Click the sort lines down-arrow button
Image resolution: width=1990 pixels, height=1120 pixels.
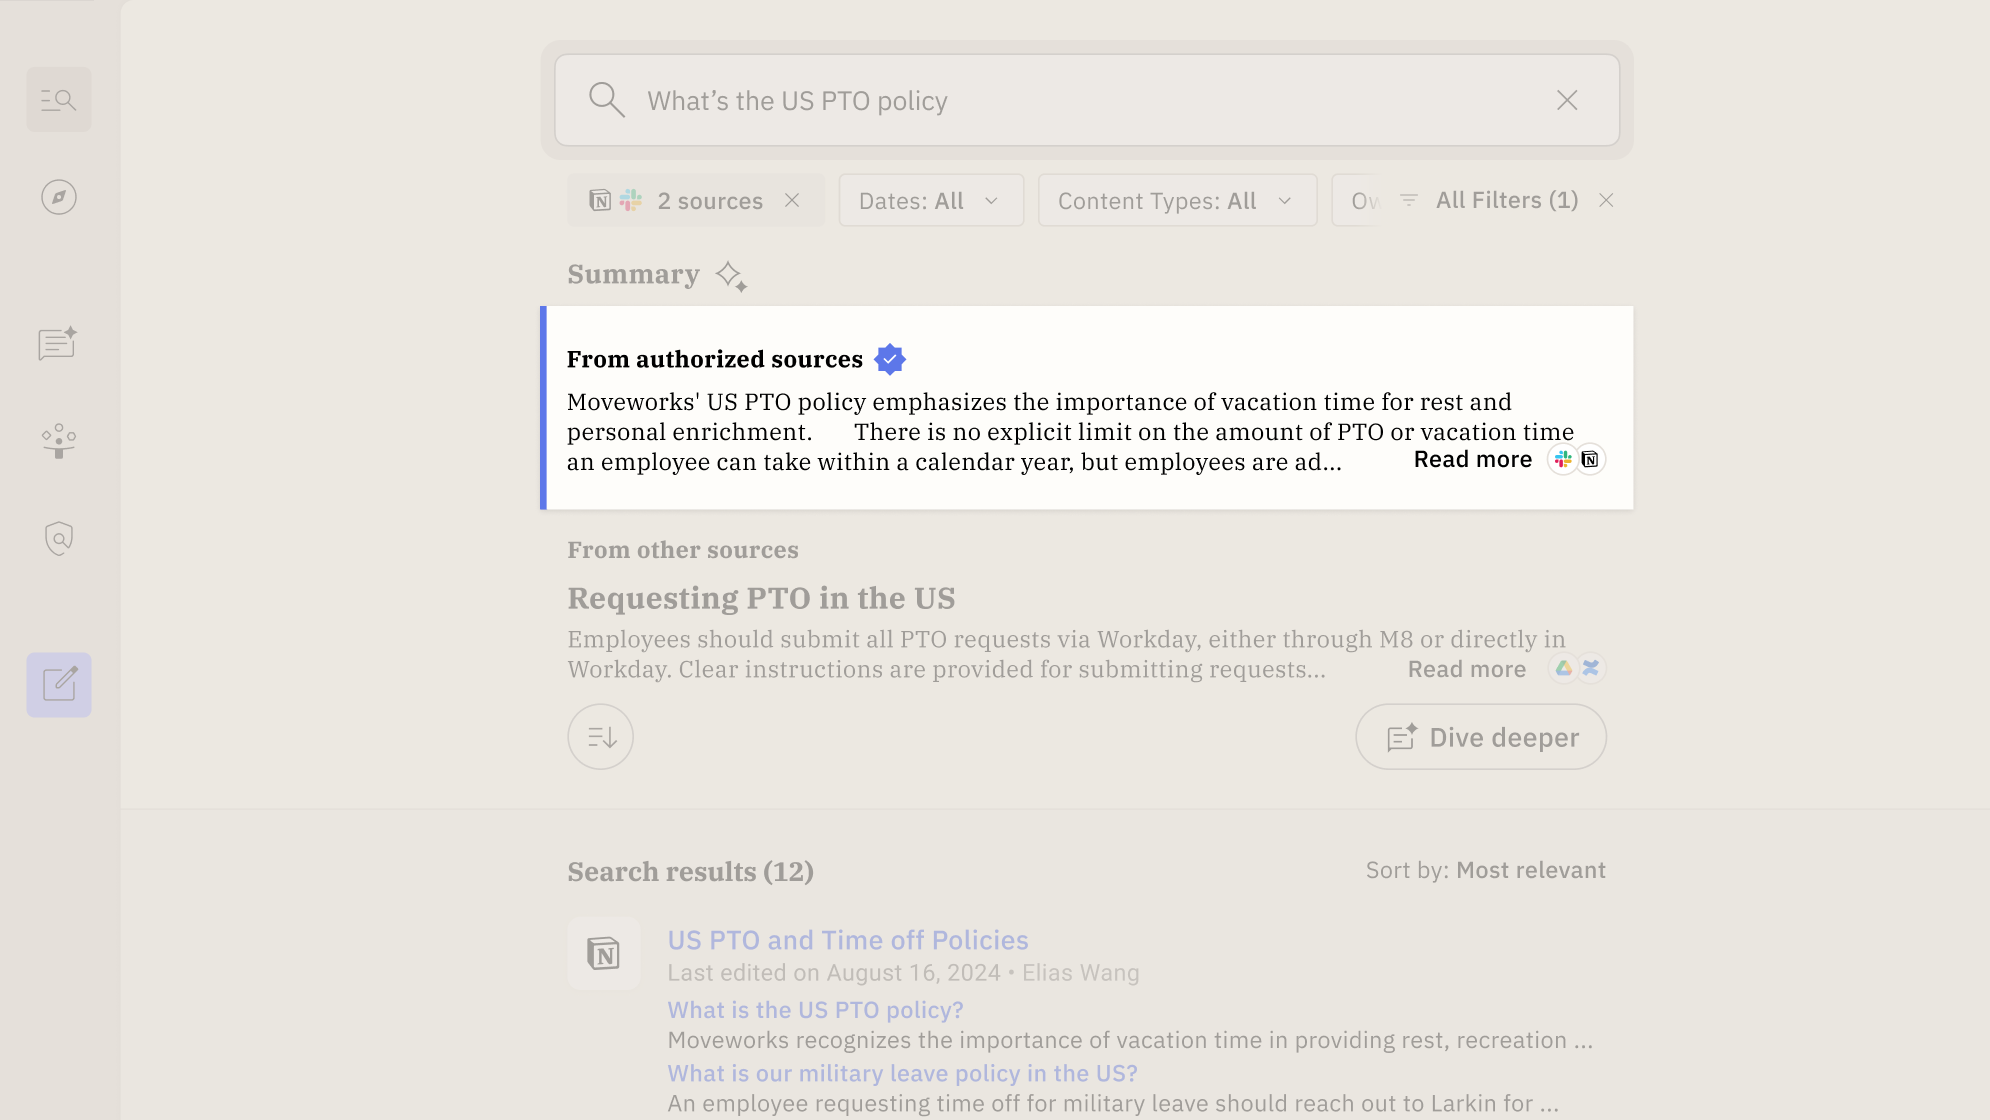(600, 737)
